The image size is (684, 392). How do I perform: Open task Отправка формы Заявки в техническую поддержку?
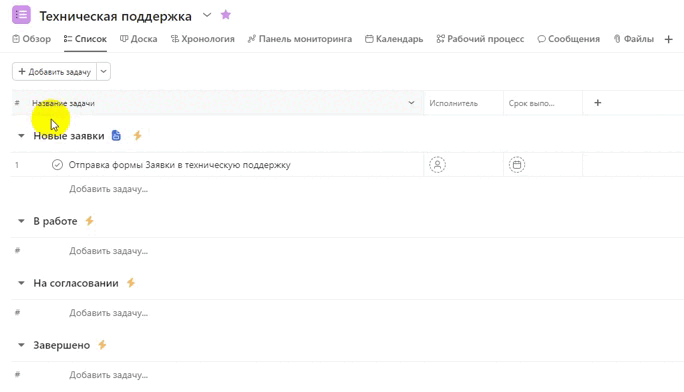[179, 165]
